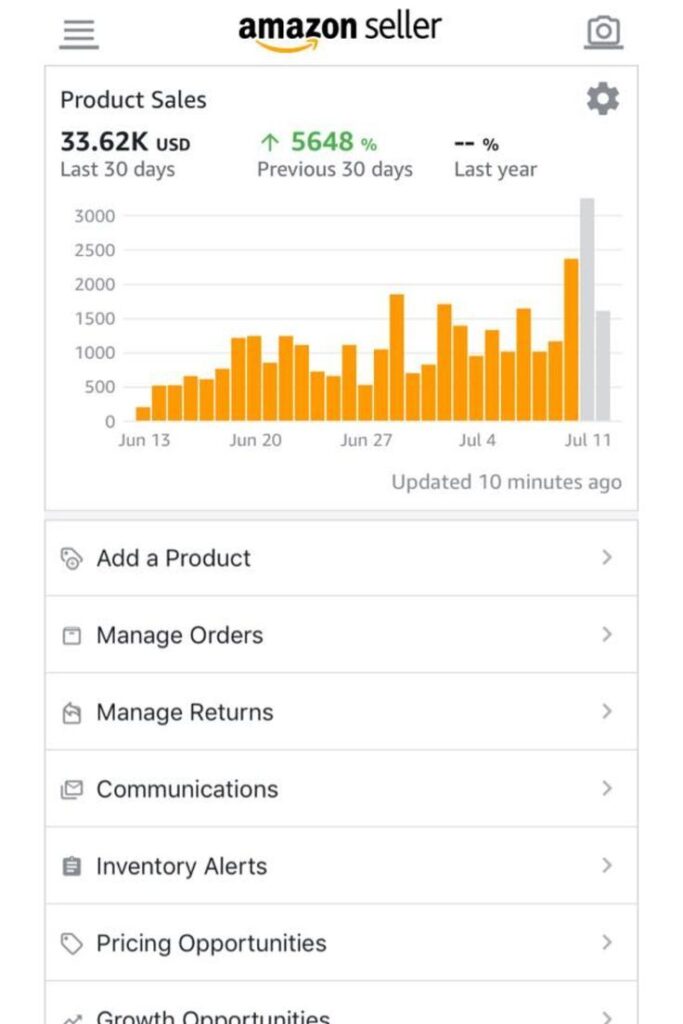Open Growth Opportunities entry
The width and height of the screenshot is (683, 1024).
click(341, 1003)
